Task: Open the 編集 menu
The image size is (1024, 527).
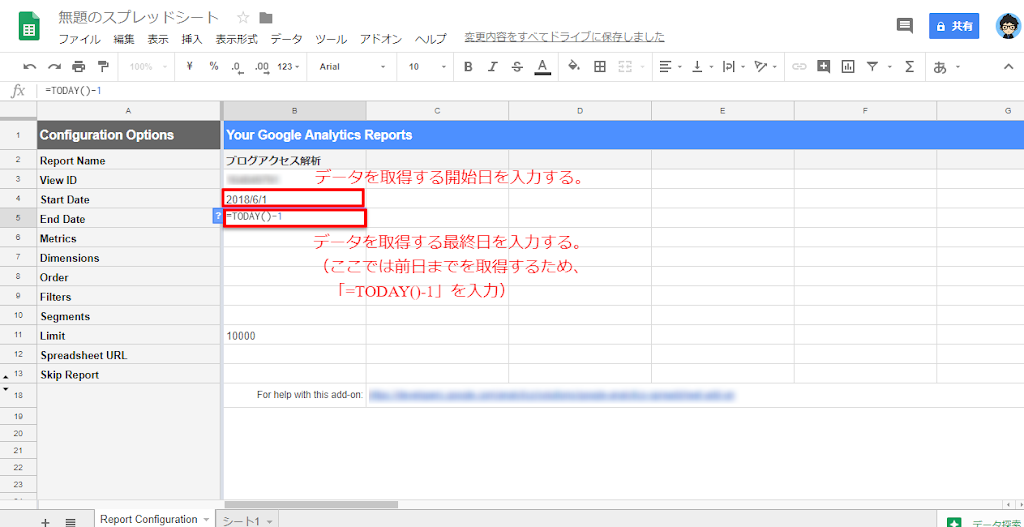Action: click(124, 39)
